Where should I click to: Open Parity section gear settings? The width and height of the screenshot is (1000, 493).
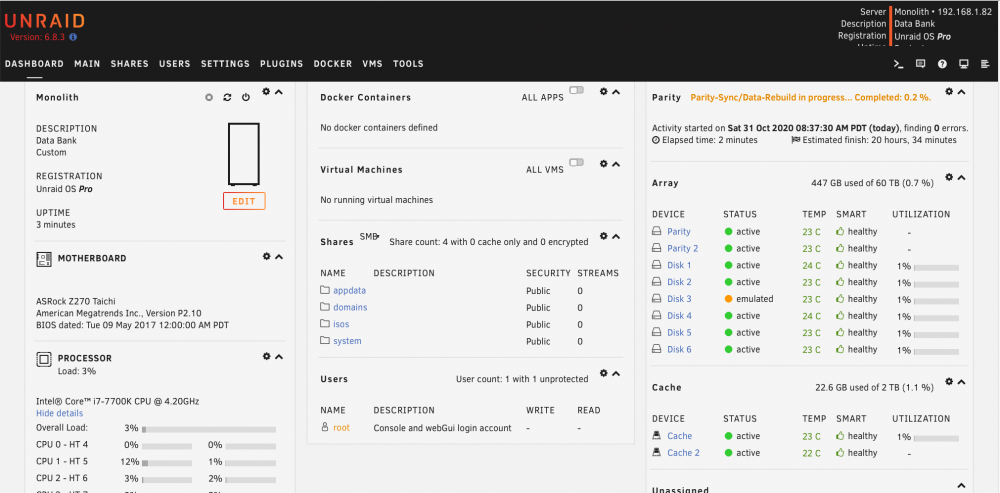[x=949, y=92]
